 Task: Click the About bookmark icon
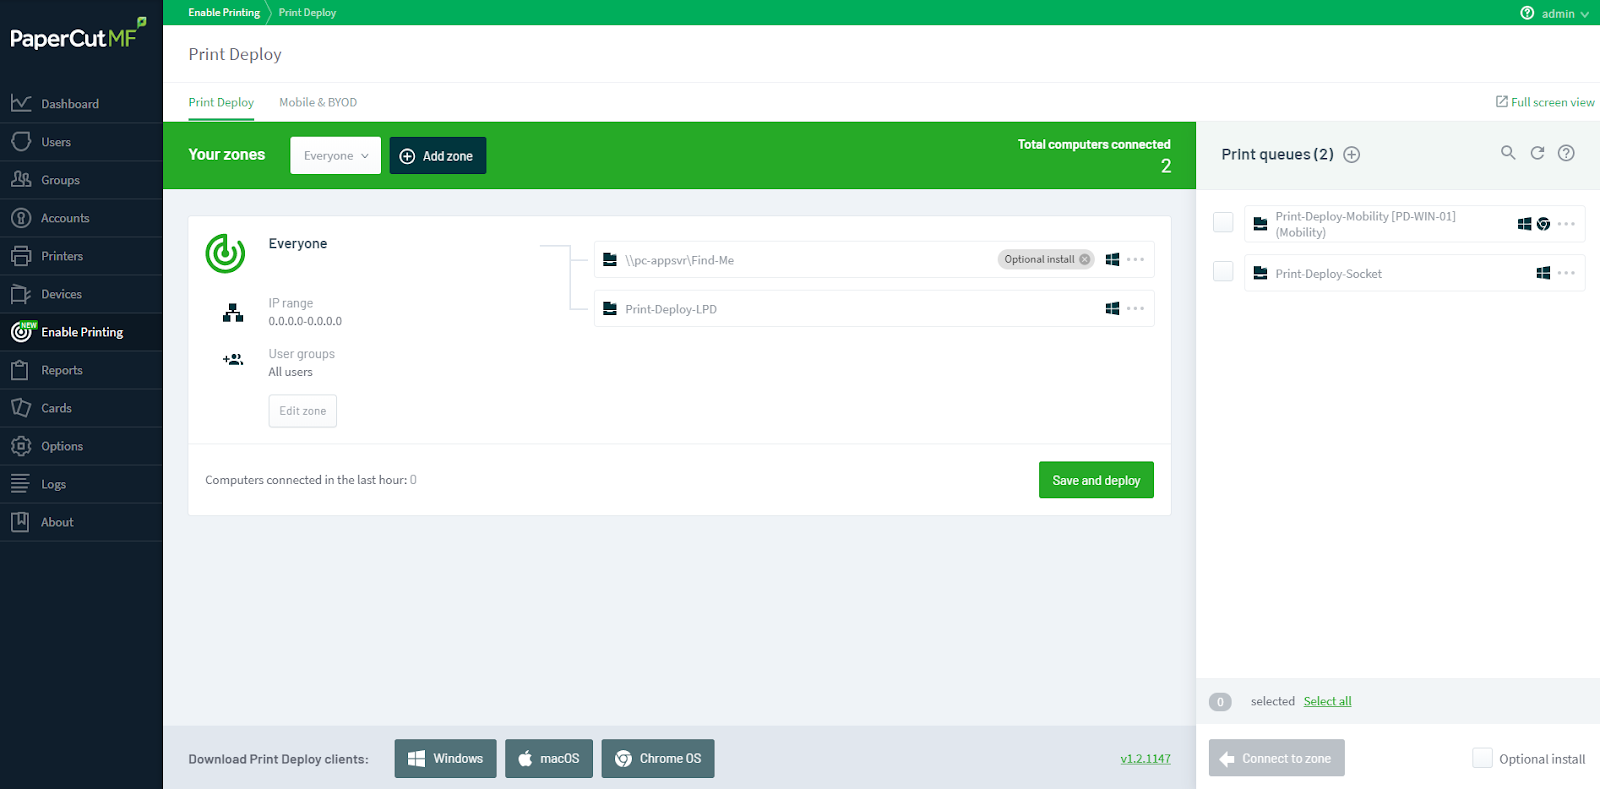(x=20, y=522)
